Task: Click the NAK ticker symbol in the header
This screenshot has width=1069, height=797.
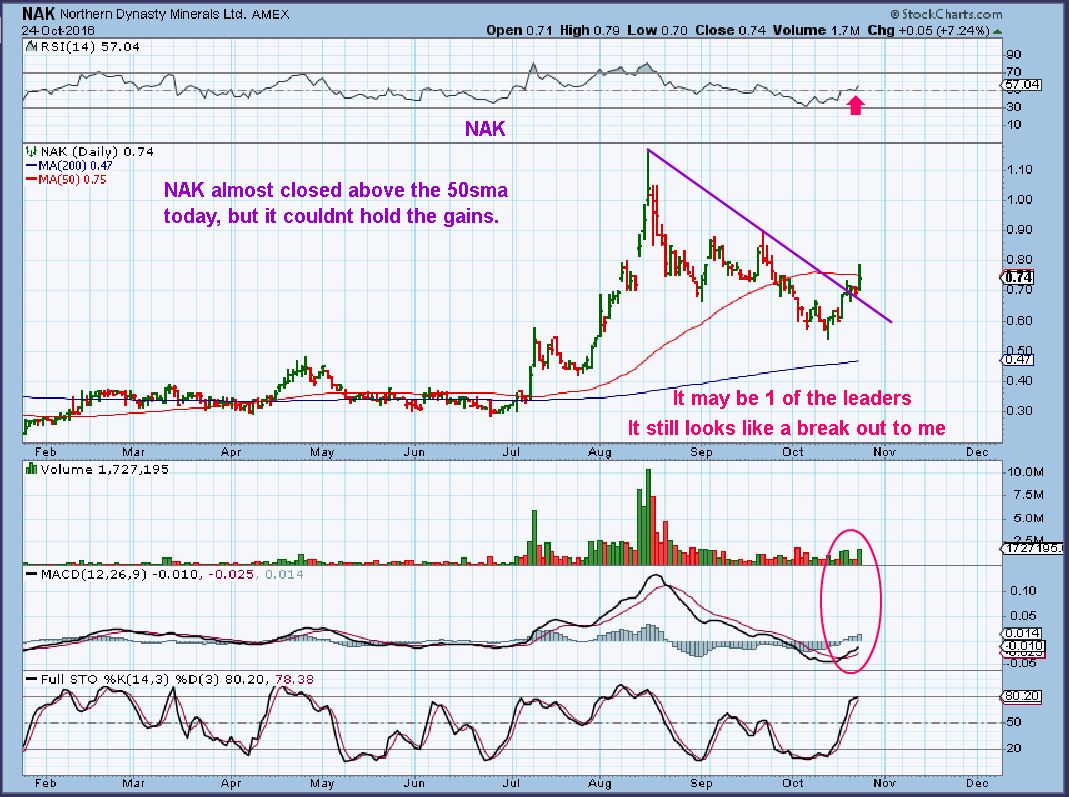Action: [39, 14]
